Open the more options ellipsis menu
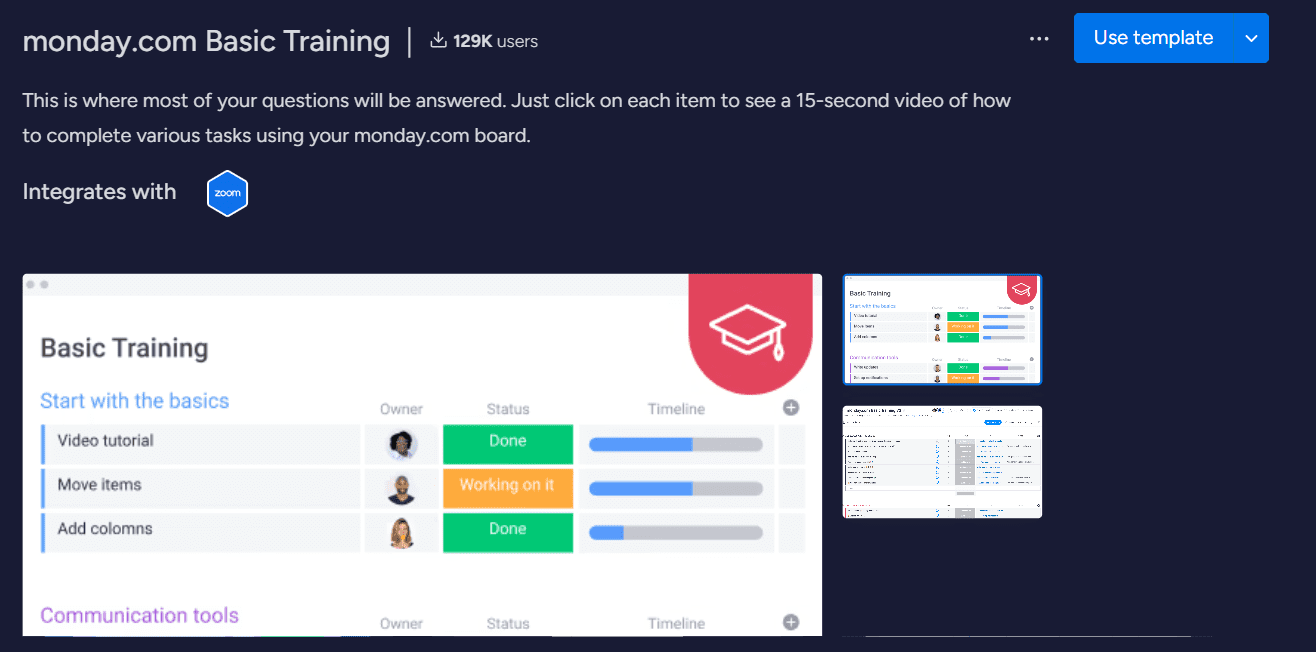This screenshot has height=652, width=1316. 1039,38
